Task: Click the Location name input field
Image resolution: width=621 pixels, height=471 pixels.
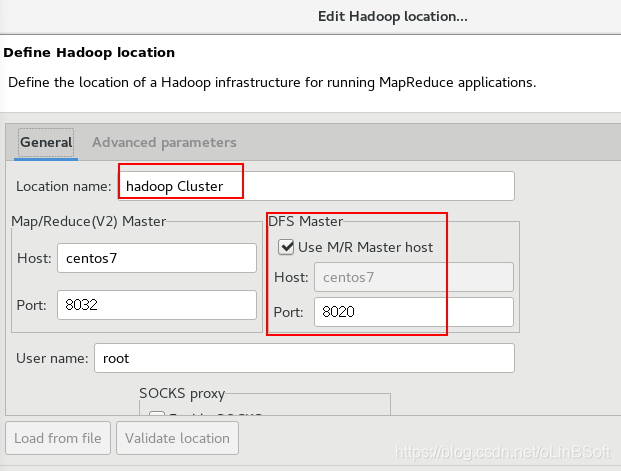Action: pyautogui.click(x=316, y=186)
